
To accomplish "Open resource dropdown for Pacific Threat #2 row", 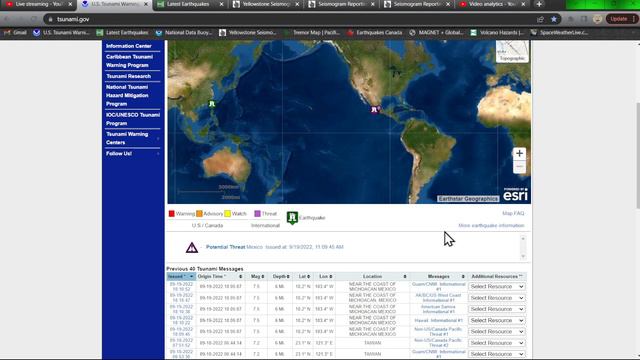I will click(497, 343).
